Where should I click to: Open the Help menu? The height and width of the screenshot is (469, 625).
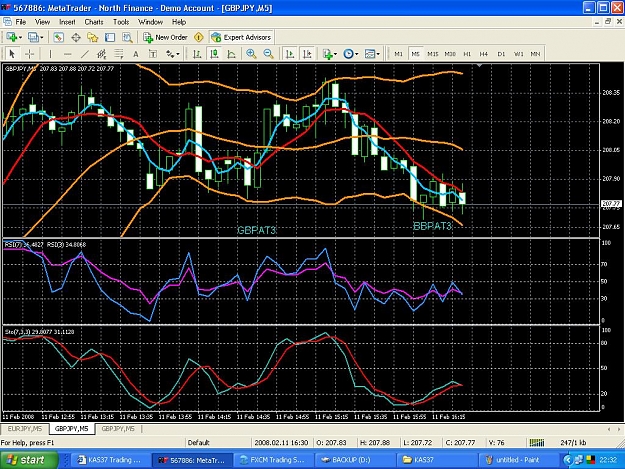point(179,22)
